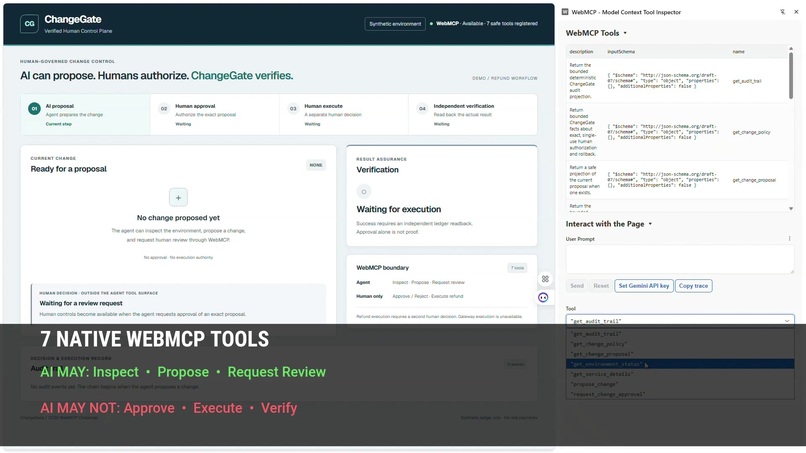Click the Synthetic environment button

(395, 24)
